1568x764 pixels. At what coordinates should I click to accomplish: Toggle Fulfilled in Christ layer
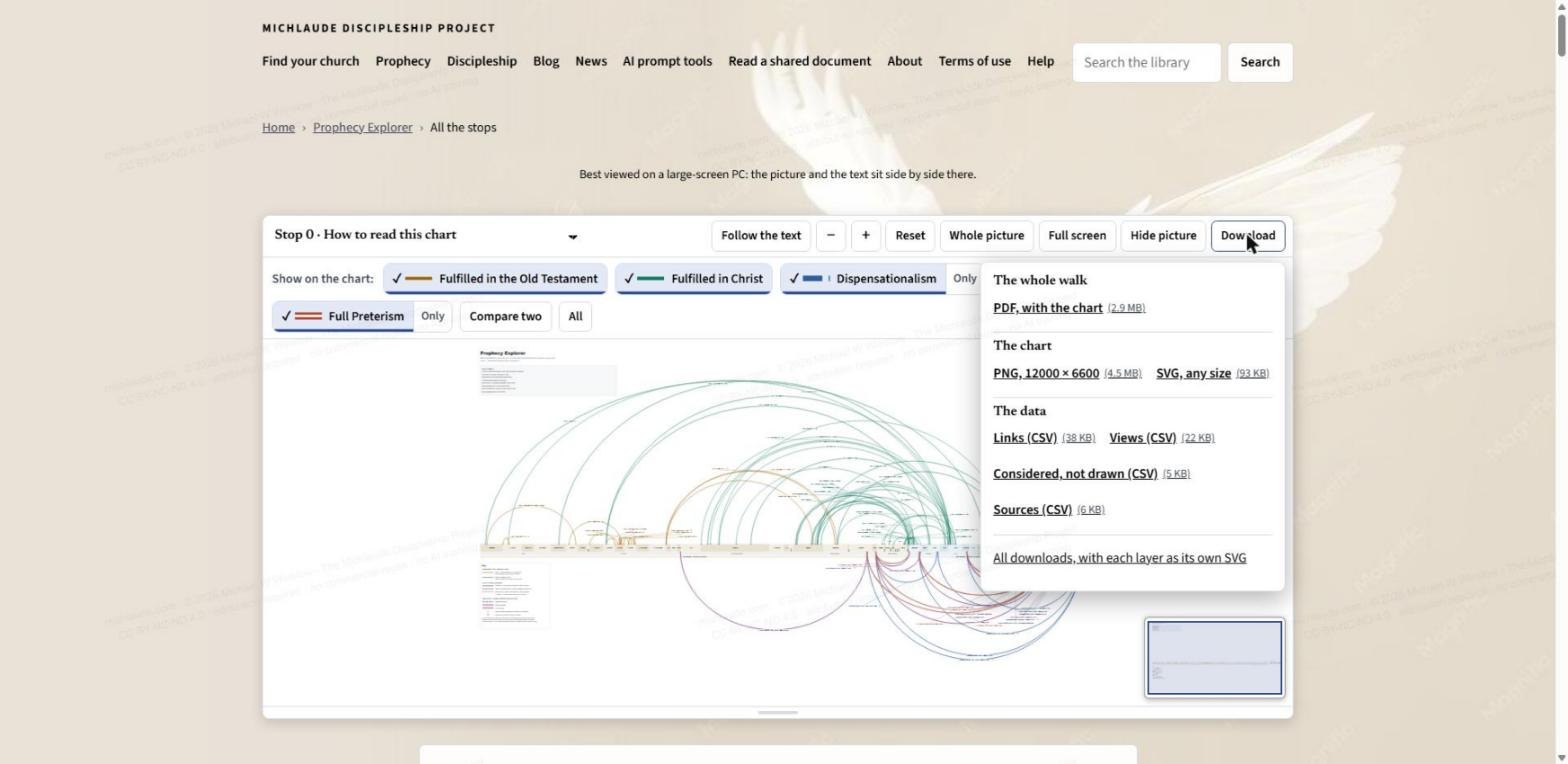coord(693,279)
